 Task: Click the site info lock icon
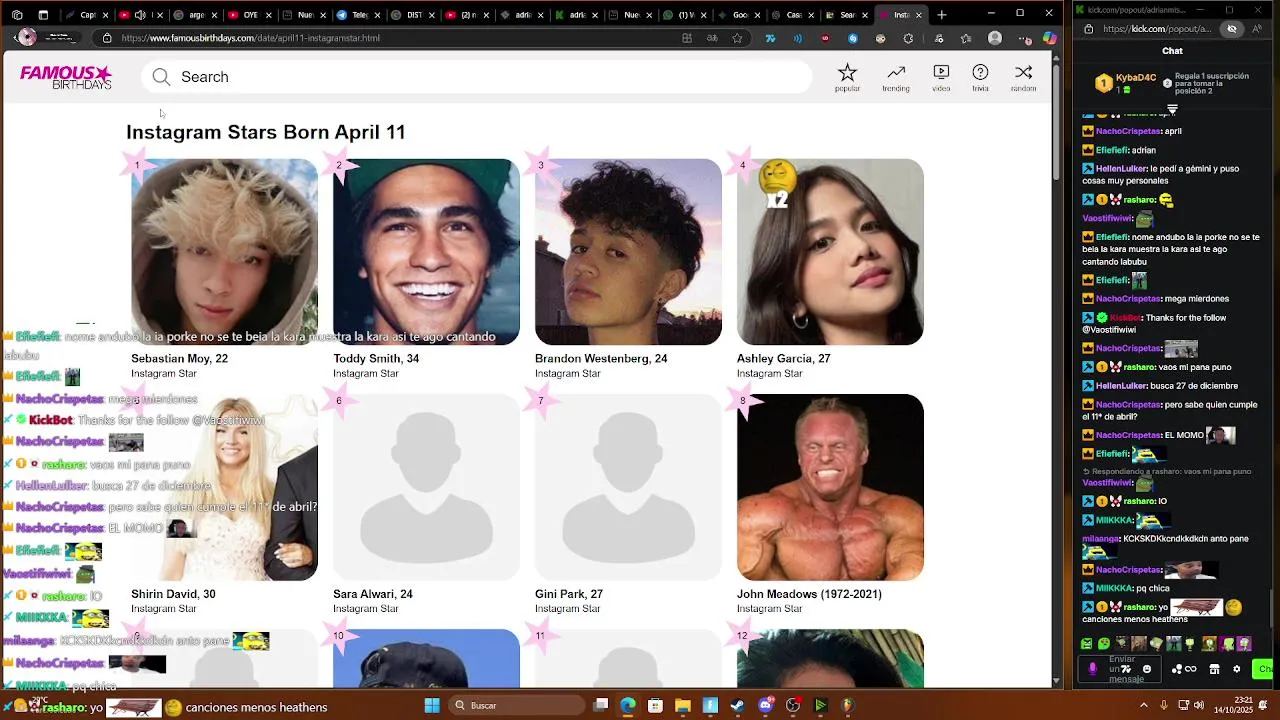pos(107,38)
